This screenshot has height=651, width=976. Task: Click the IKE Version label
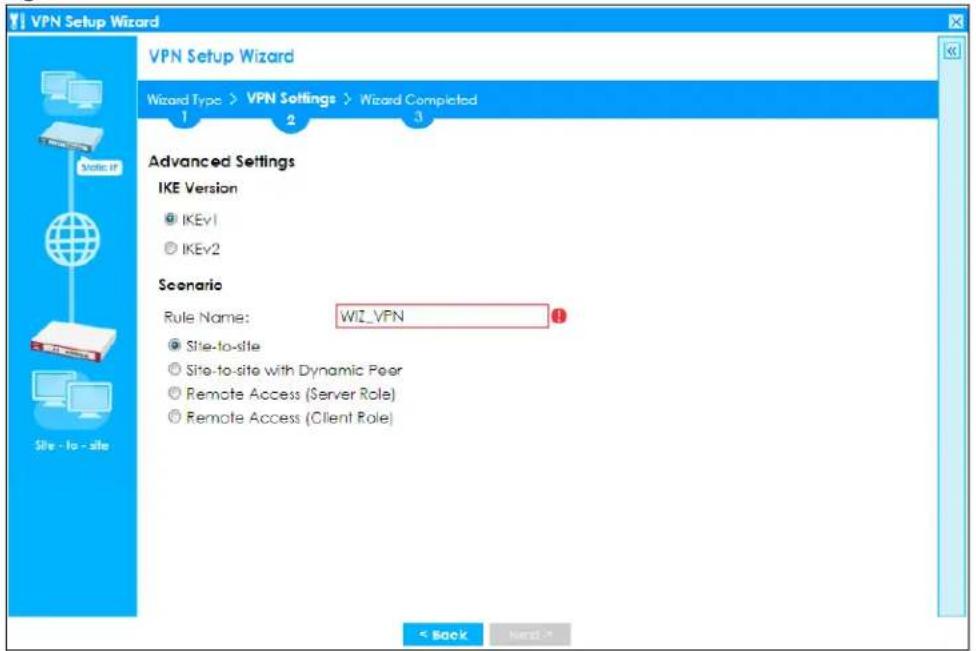(198, 188)
